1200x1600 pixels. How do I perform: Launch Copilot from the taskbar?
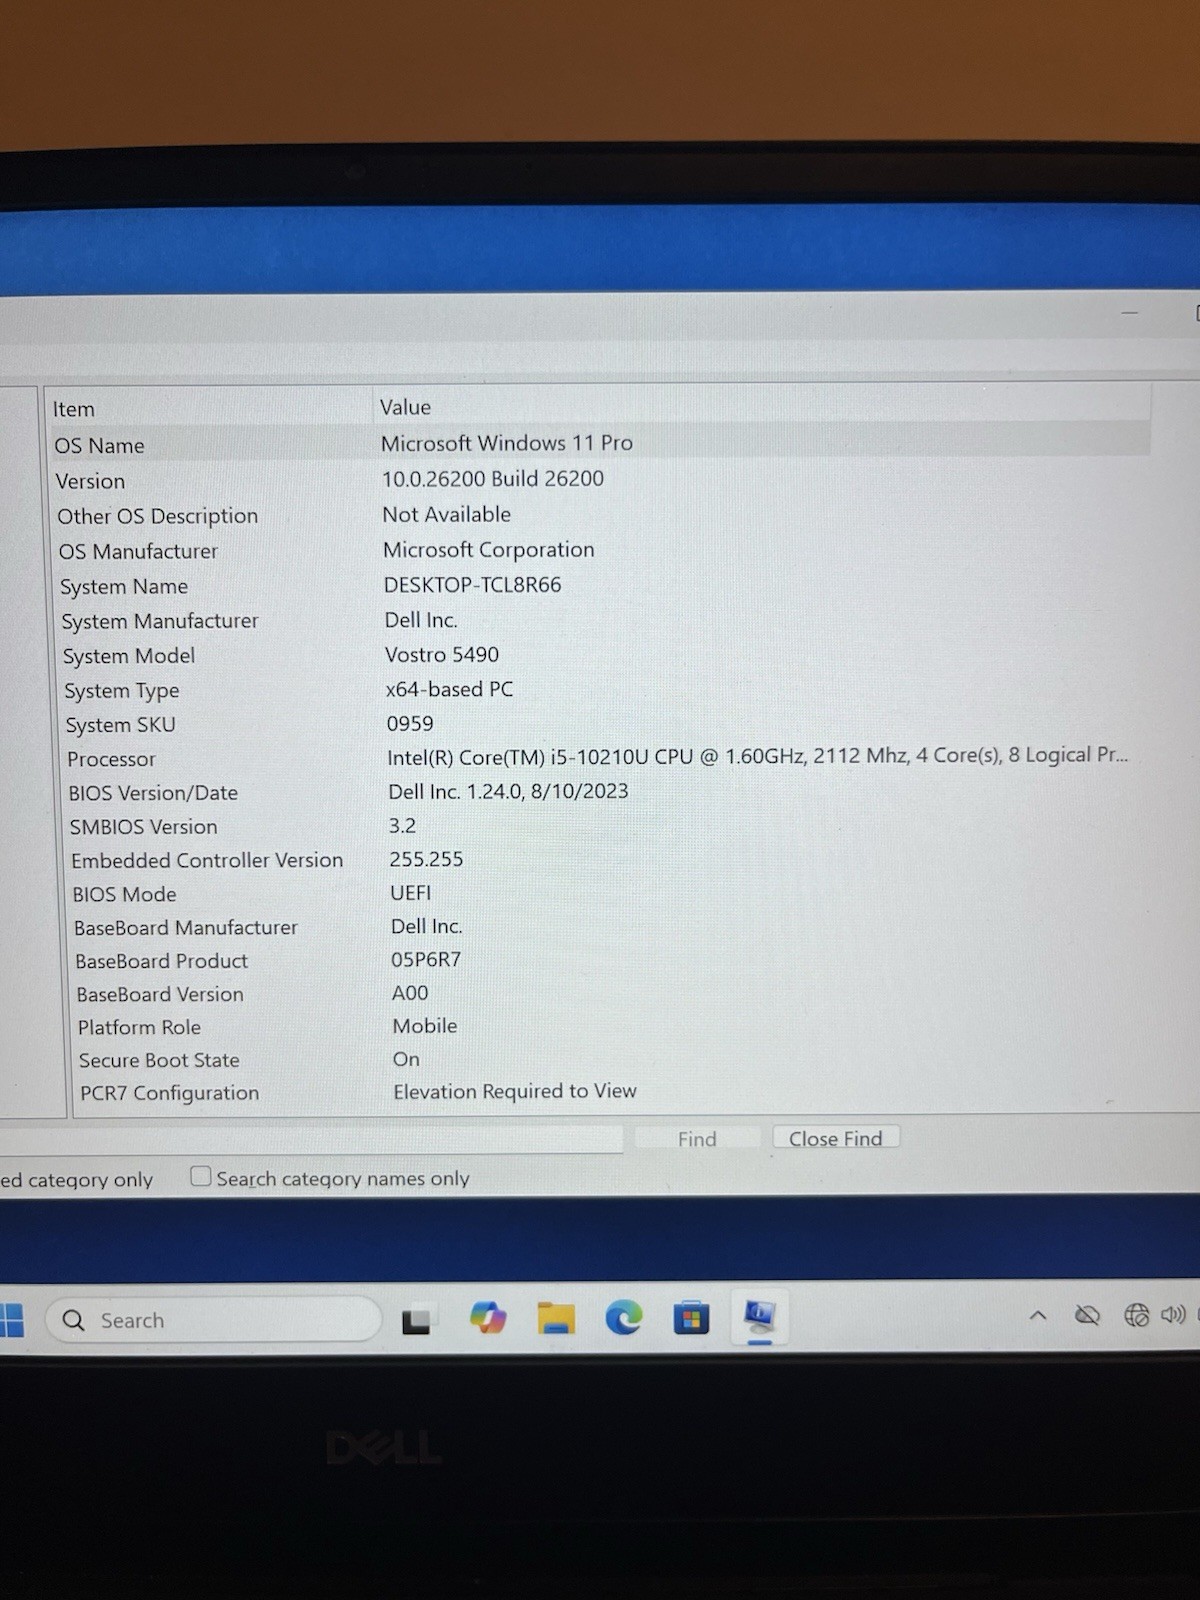(488, 1319)
